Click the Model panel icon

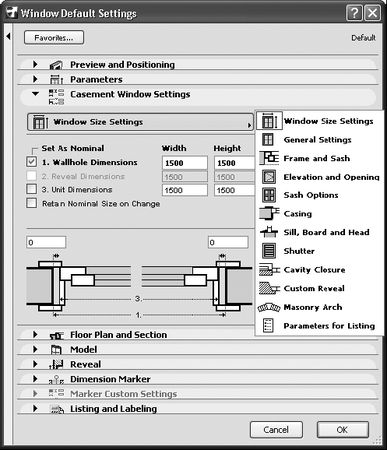pos(56,349)
